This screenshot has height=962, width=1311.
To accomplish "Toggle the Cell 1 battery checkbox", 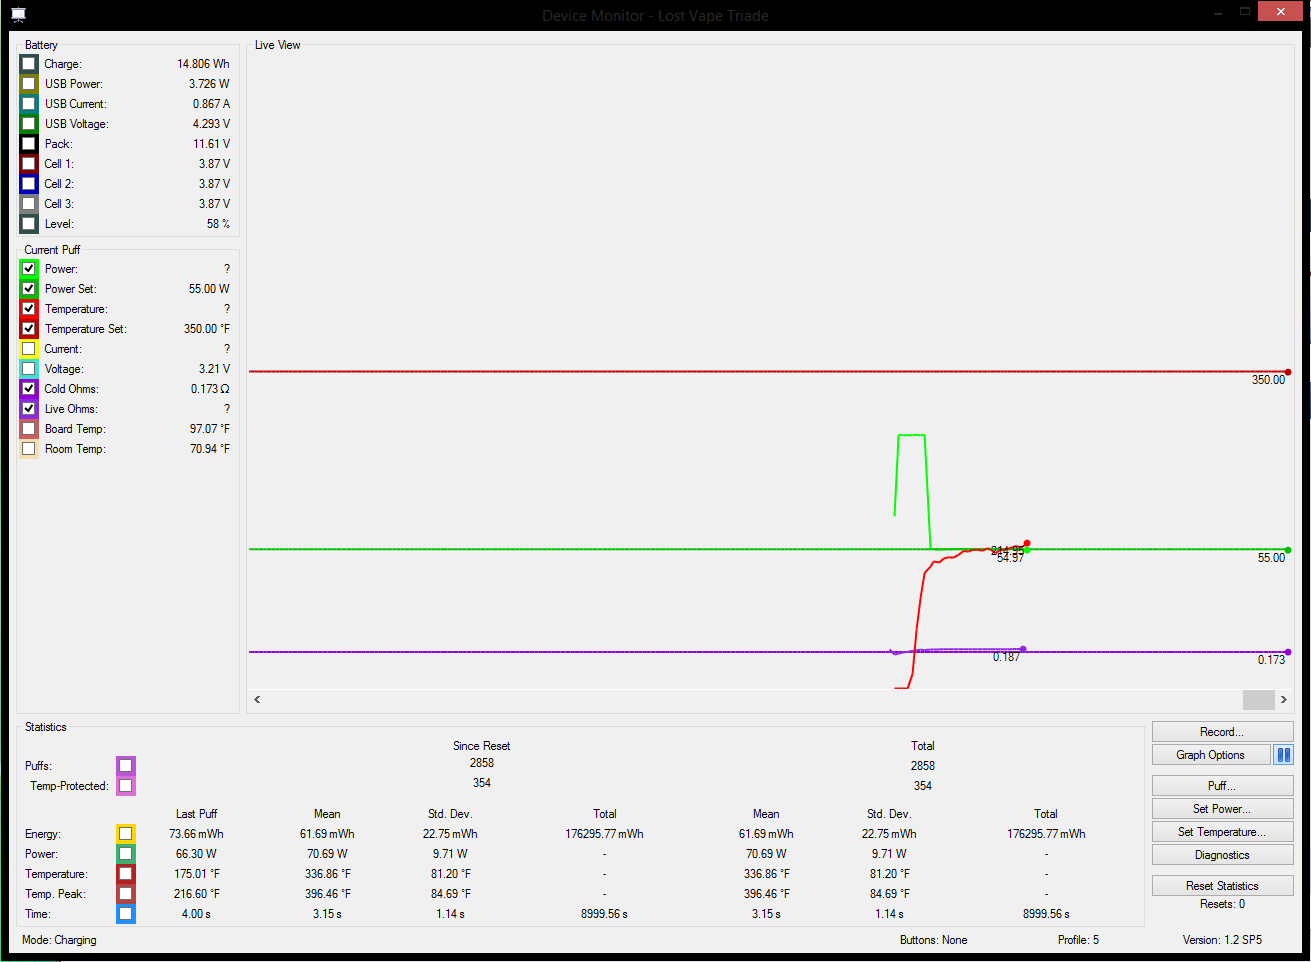I will (29, 164).
